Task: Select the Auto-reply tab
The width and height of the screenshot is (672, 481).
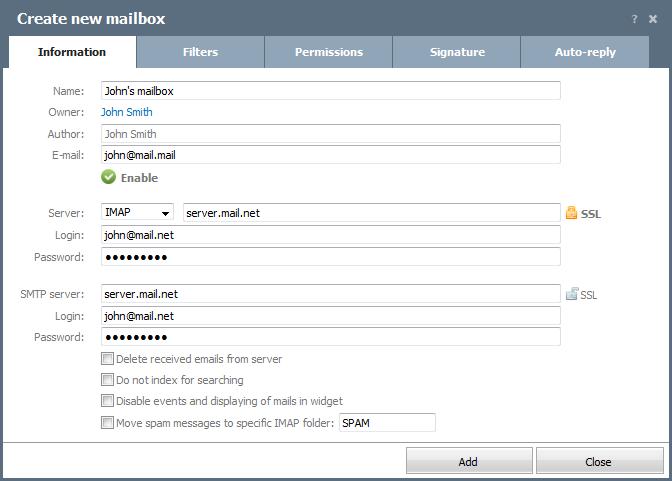Action: click(x=585, y=52)
